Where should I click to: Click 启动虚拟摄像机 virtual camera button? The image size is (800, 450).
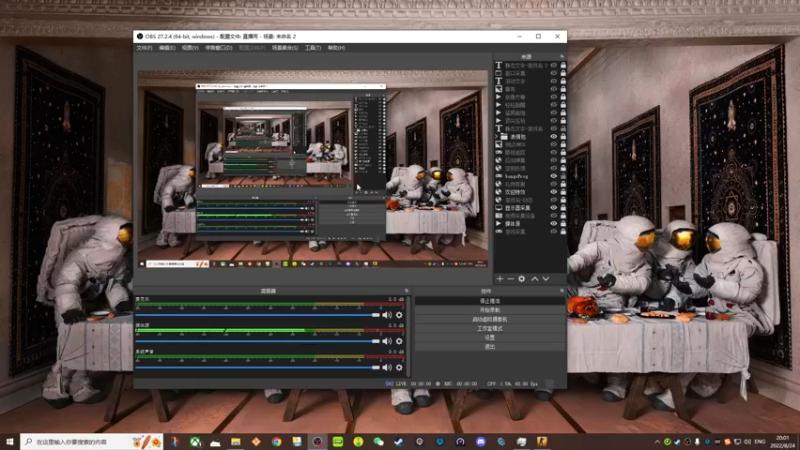tap(490, 319)
